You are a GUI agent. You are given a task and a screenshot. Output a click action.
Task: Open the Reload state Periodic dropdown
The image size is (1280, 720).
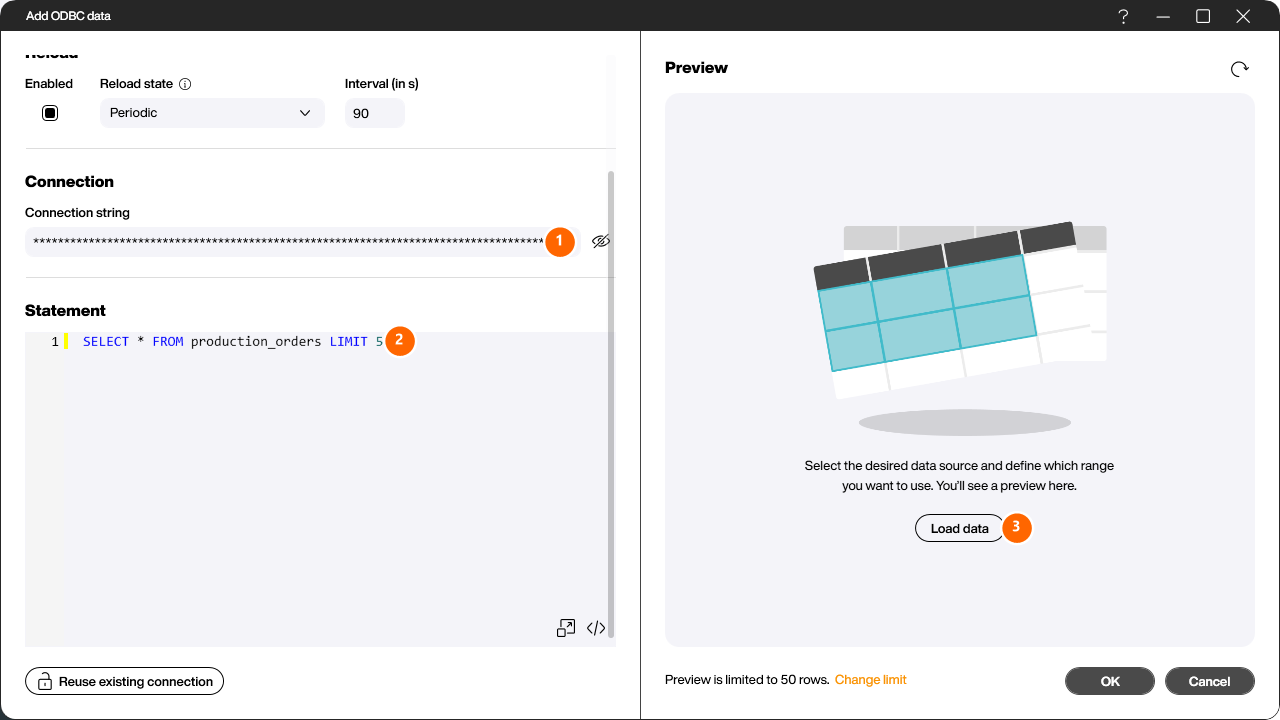pos(212,113)
